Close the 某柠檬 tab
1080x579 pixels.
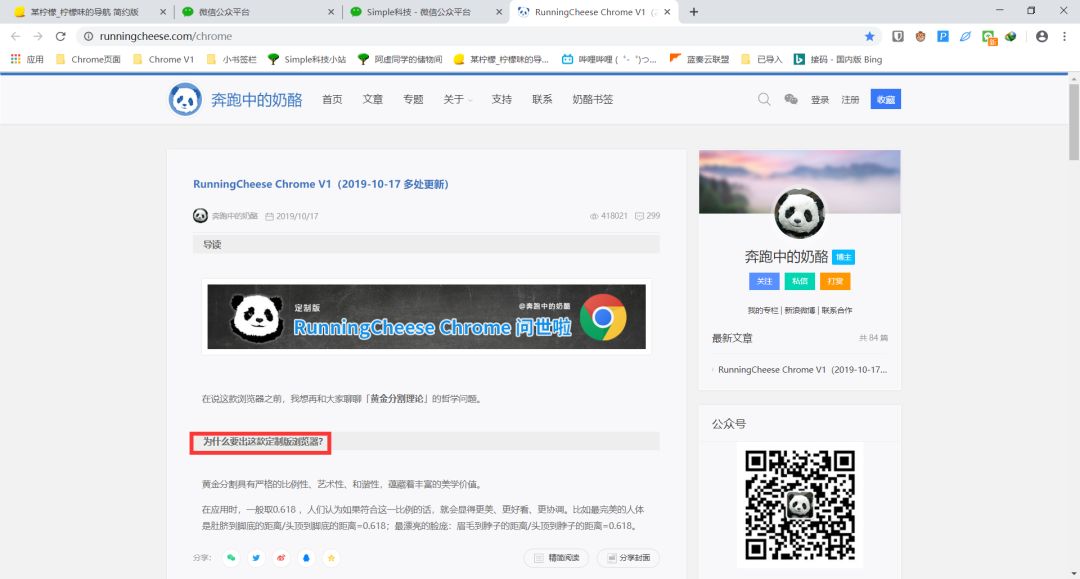click(163, 12)
